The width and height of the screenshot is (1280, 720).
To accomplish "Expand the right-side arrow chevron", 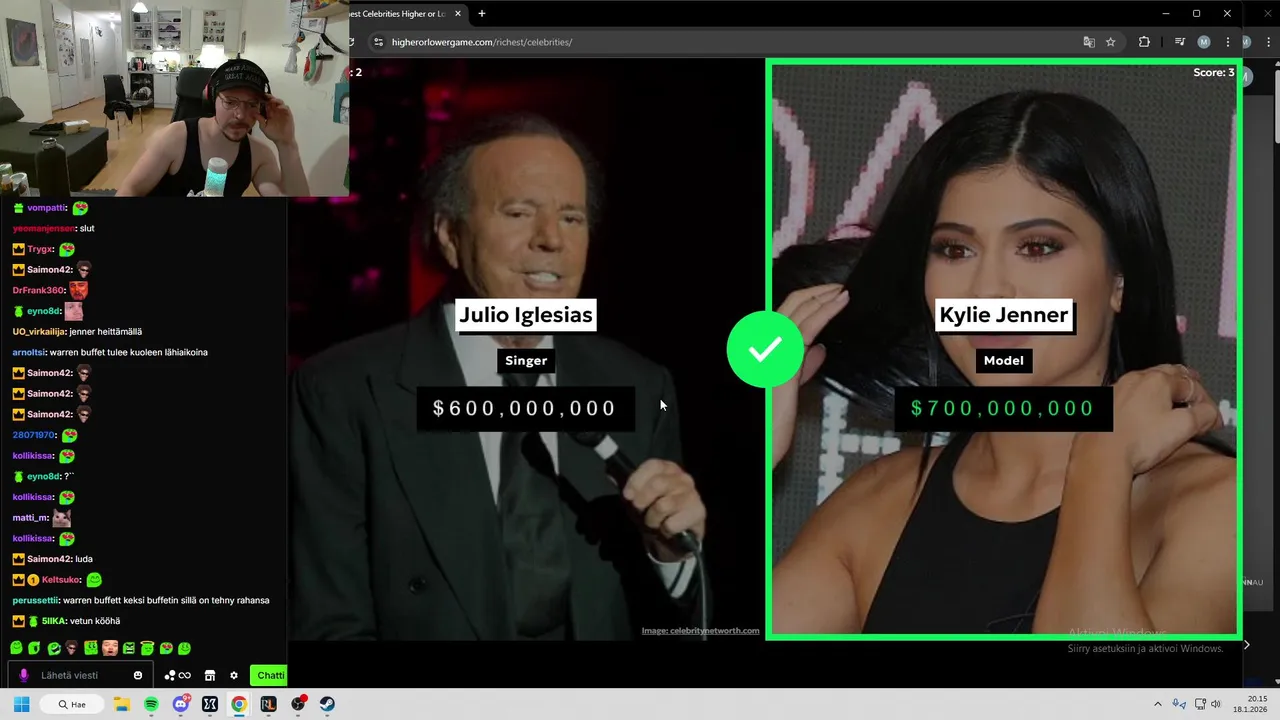I will [1246, 645].
